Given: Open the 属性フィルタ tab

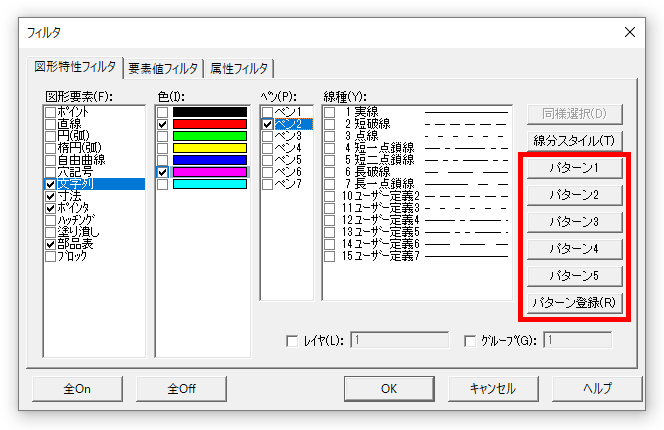Looking at the screenshot, I should [x=239, y=68].
